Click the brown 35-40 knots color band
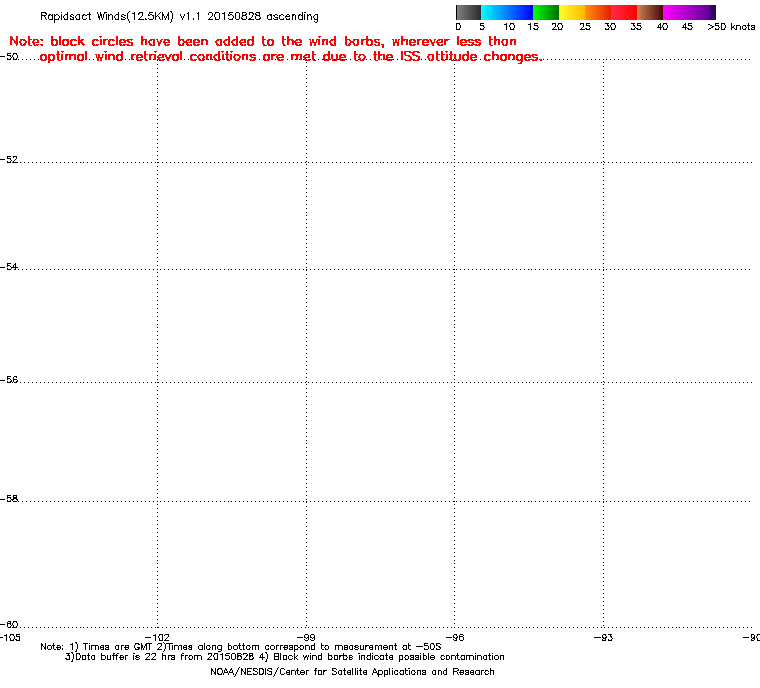The height and width of the screenshot is (688, 760). click(649, 12)
